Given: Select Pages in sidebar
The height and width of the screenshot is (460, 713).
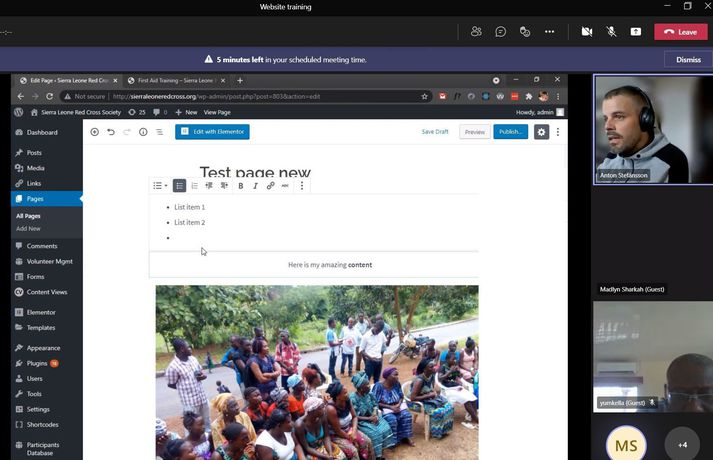Looking at the screenshot, I should click(x=47, y=199).
